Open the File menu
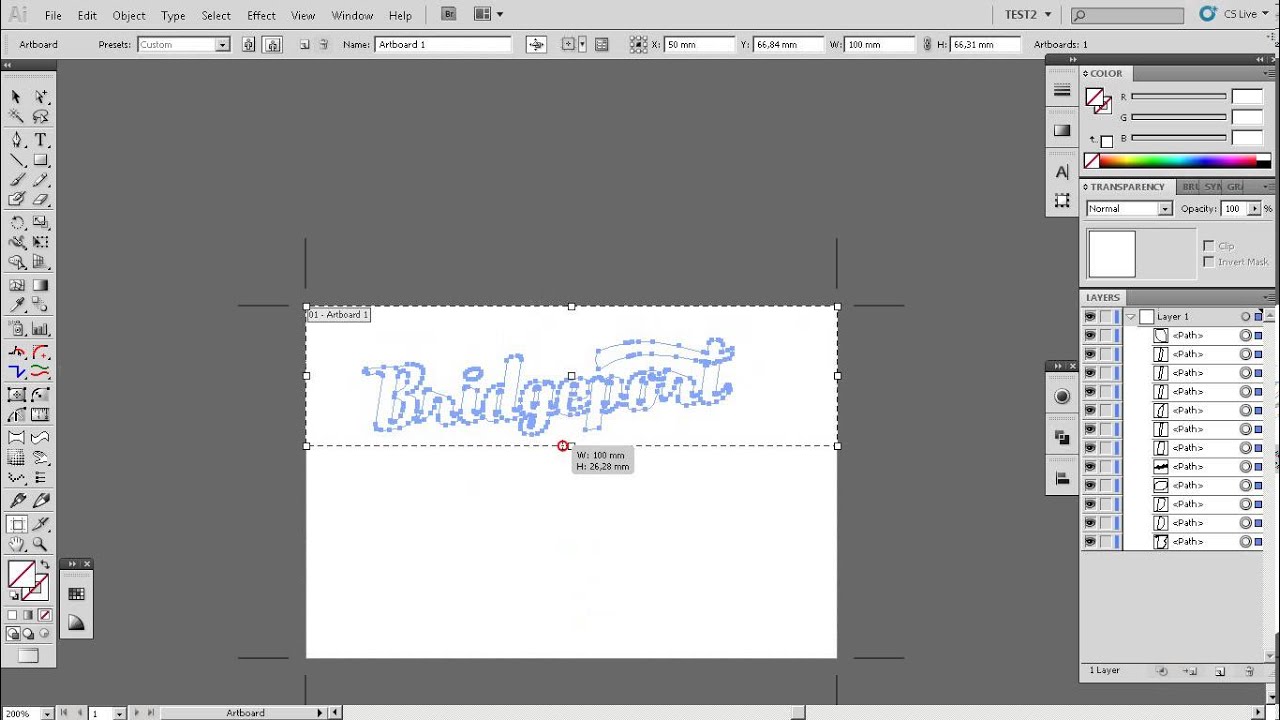The height and width of the screenshot is (720, 1280). tap(53, 15)
